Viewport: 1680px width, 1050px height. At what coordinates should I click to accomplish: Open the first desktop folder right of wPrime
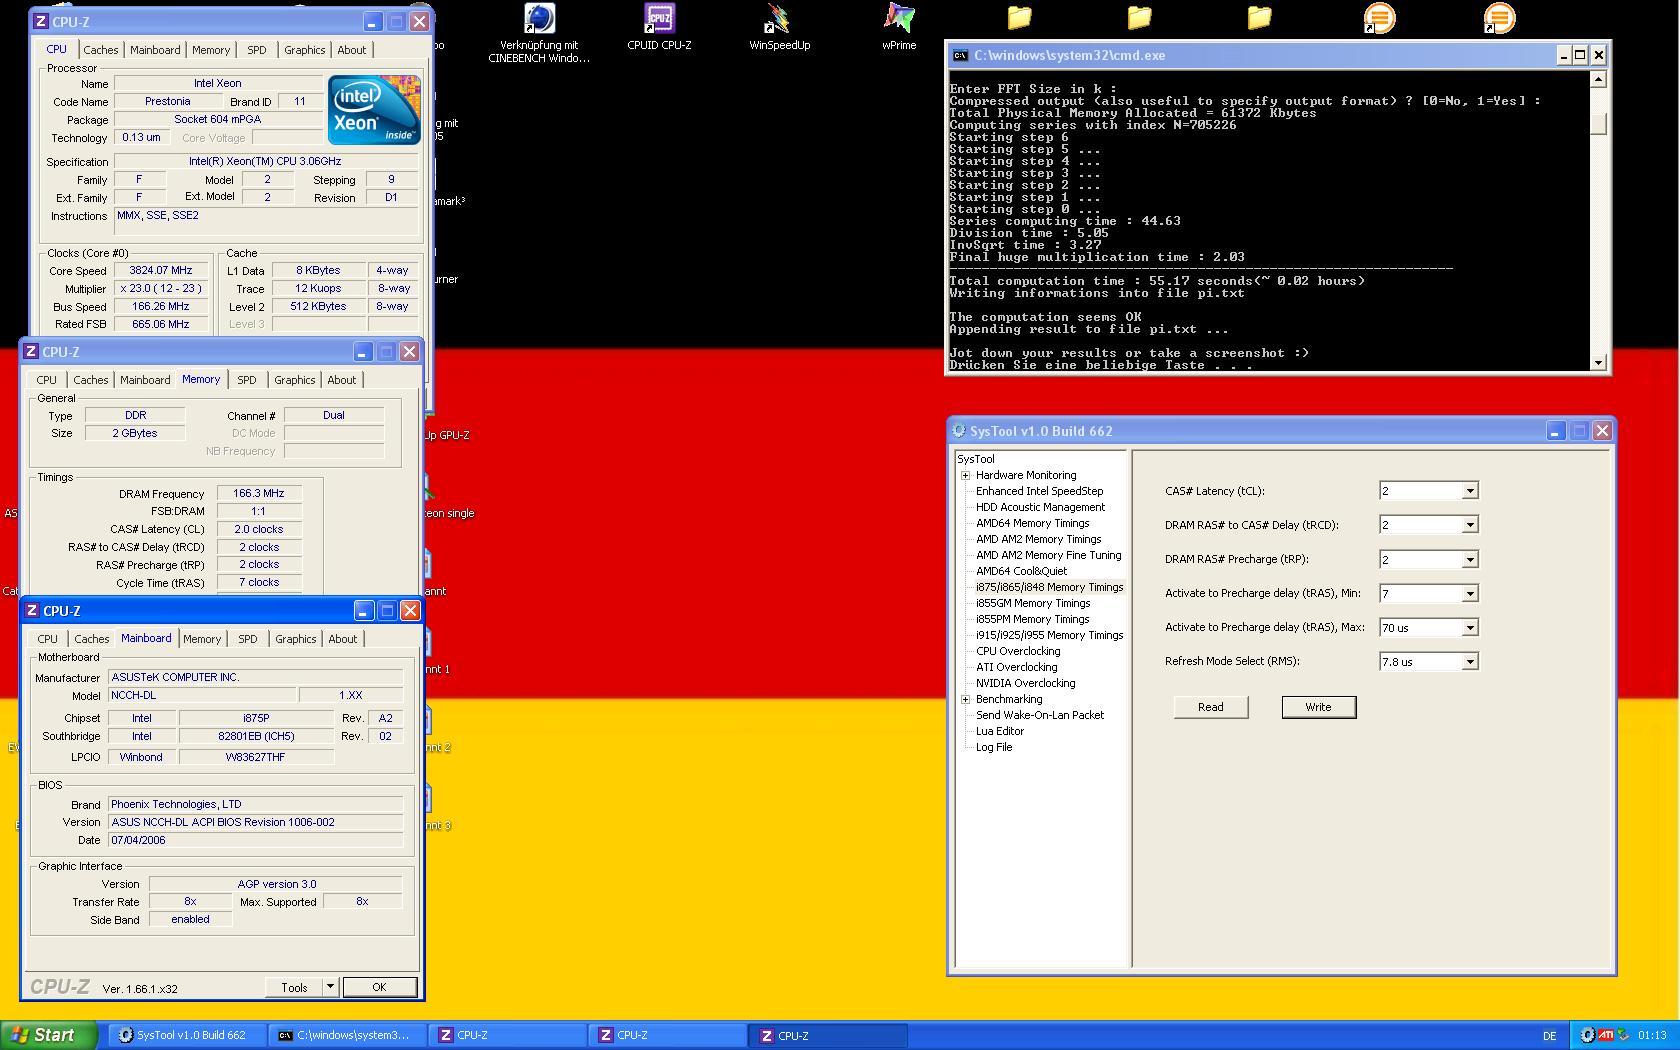tap(1019, 18)
